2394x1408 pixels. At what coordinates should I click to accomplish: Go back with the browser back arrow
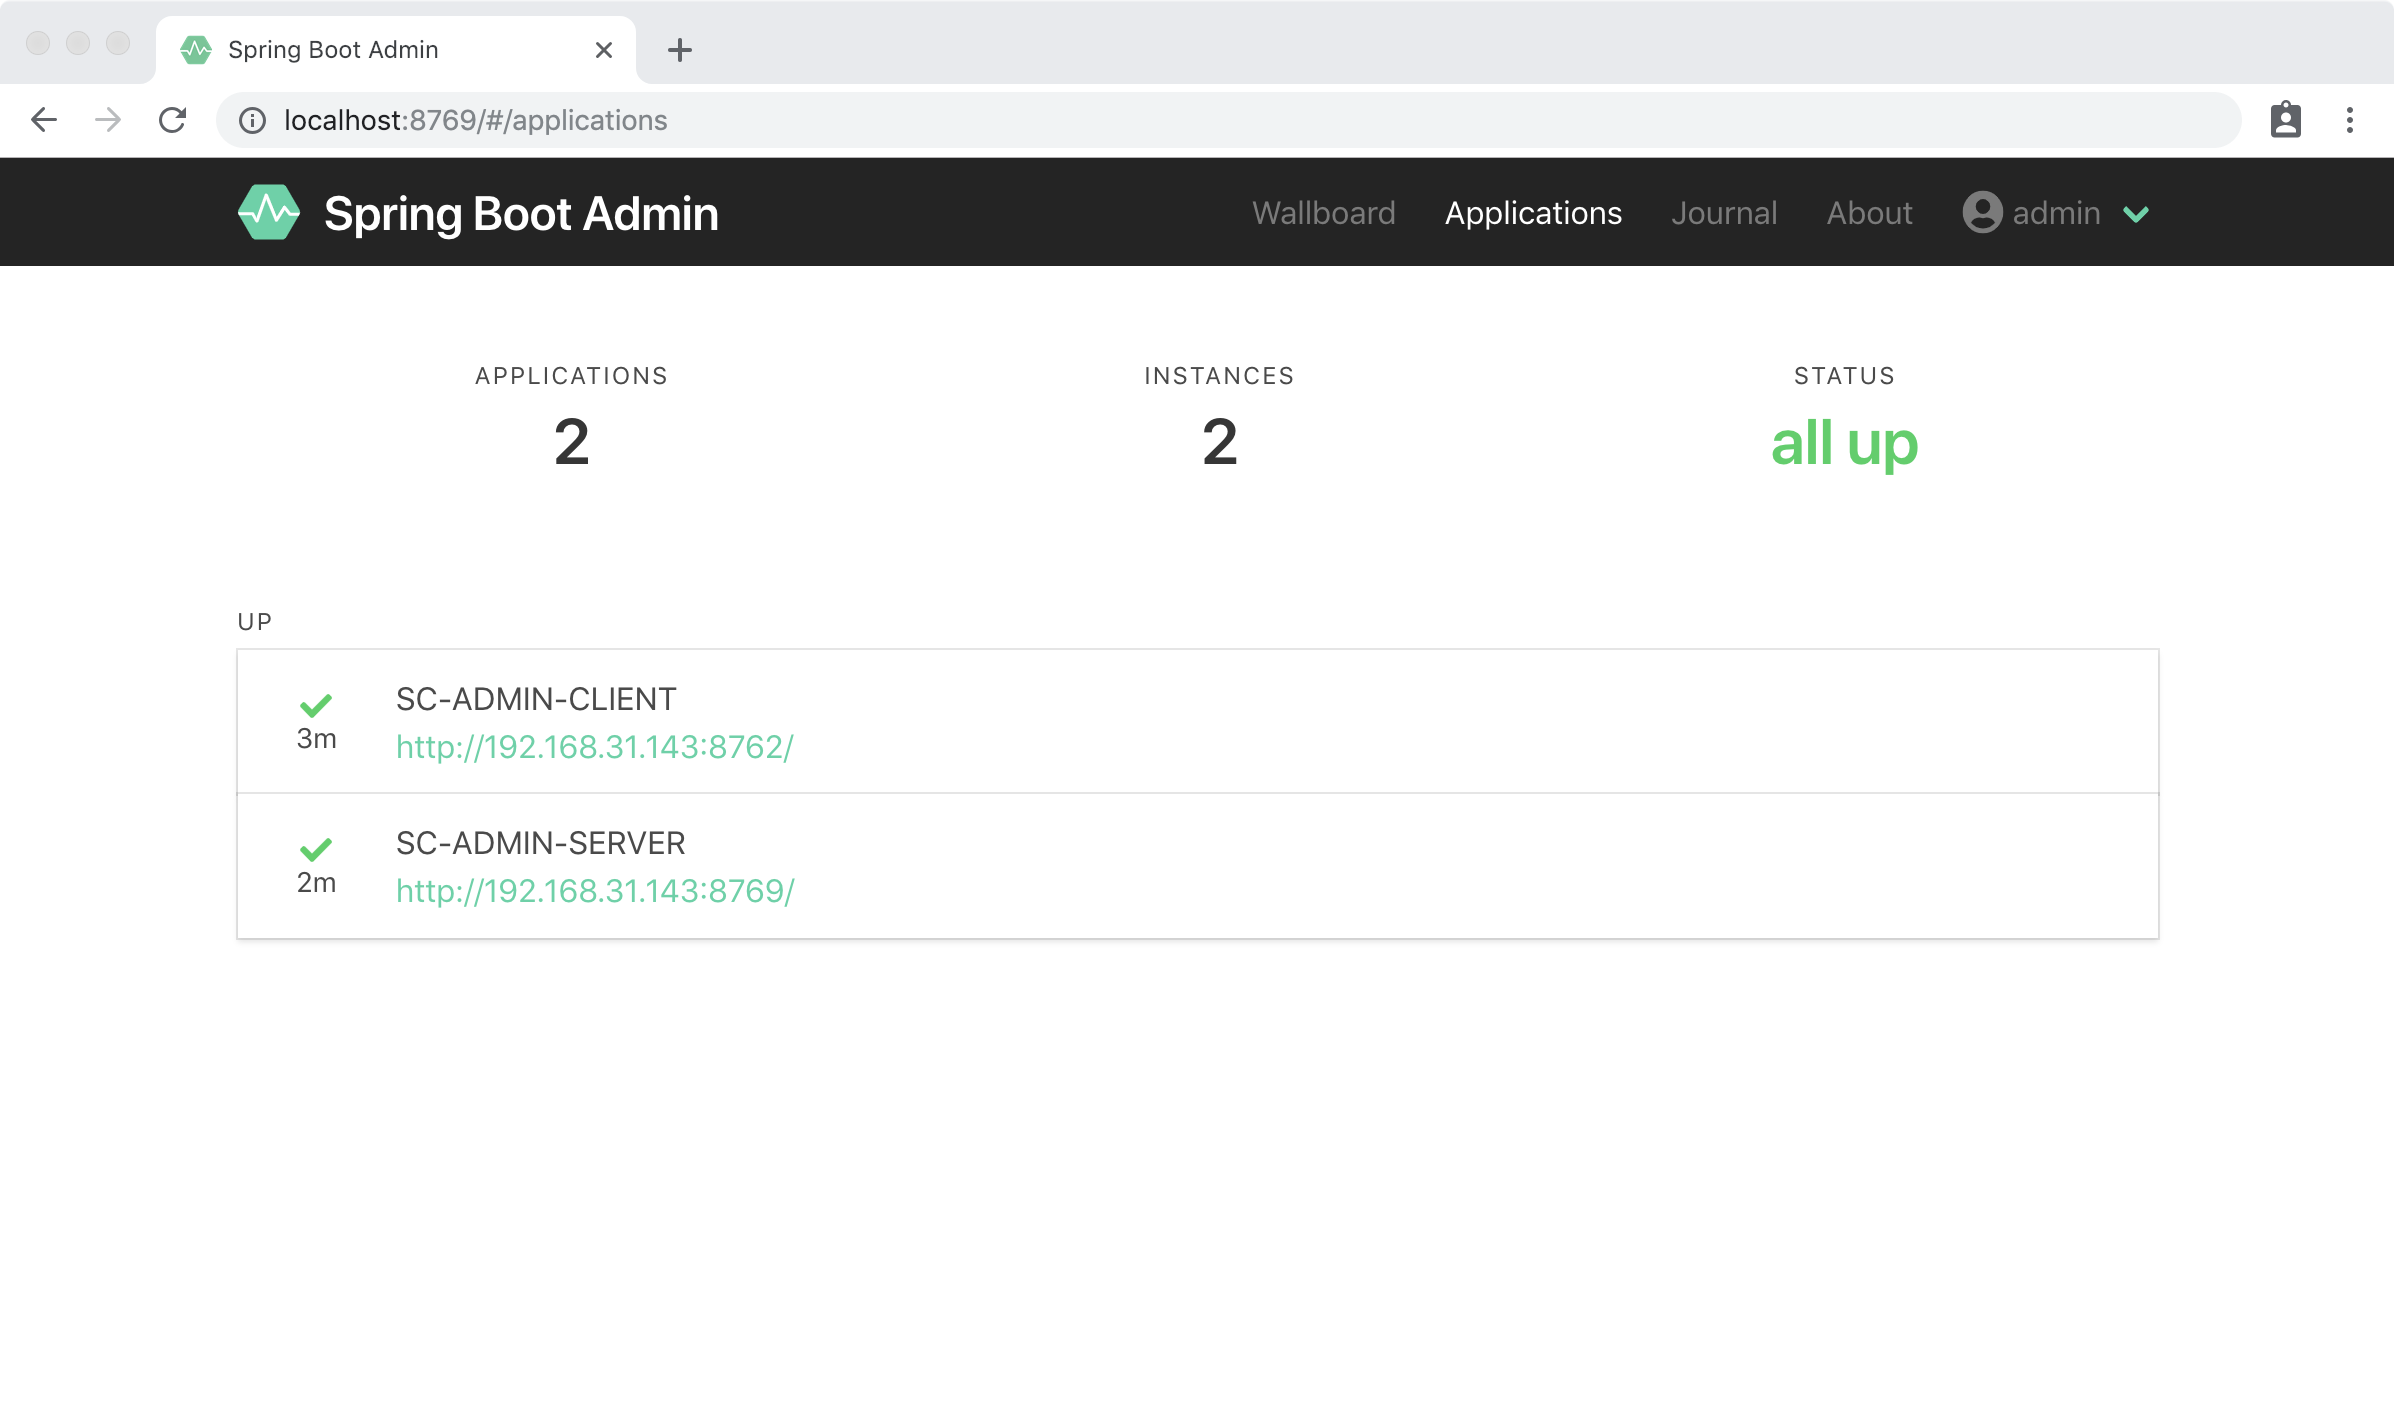[44, 120]
